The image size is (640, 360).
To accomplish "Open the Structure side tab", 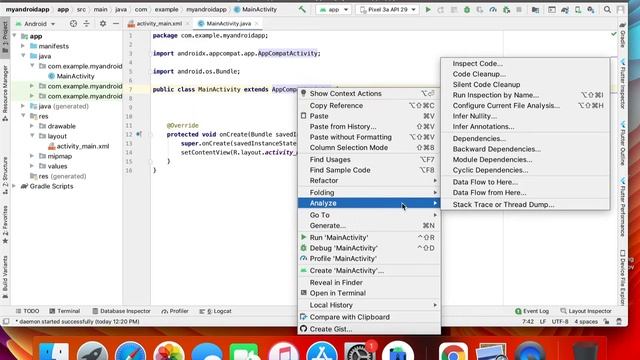I will (5, 176).
